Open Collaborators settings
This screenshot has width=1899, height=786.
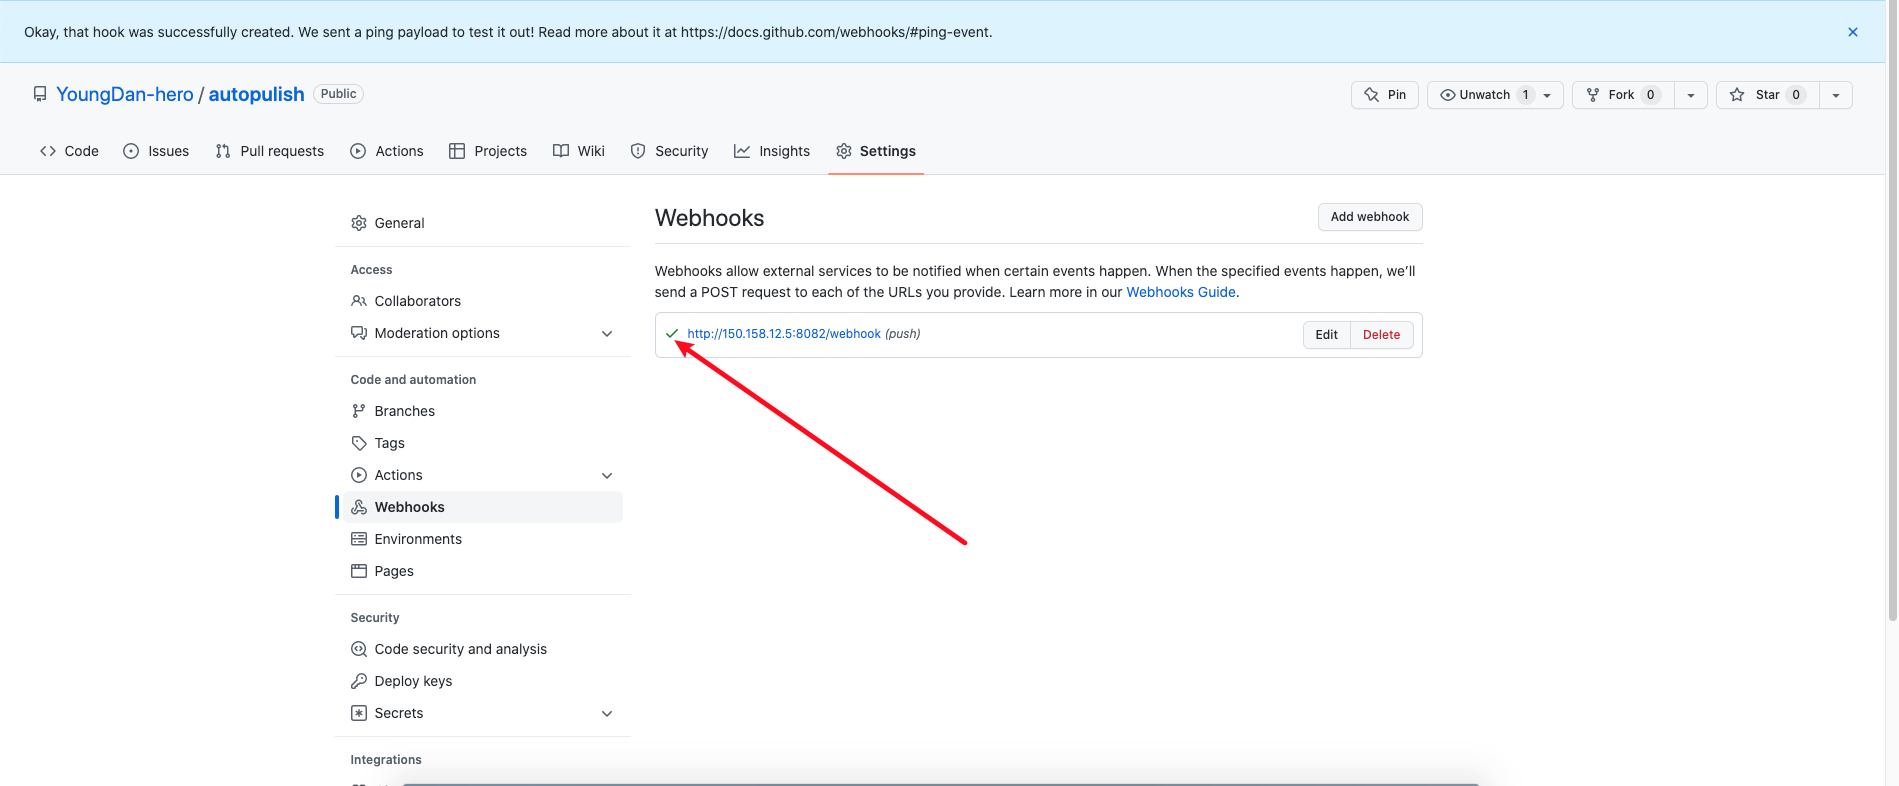click(483, 301)
